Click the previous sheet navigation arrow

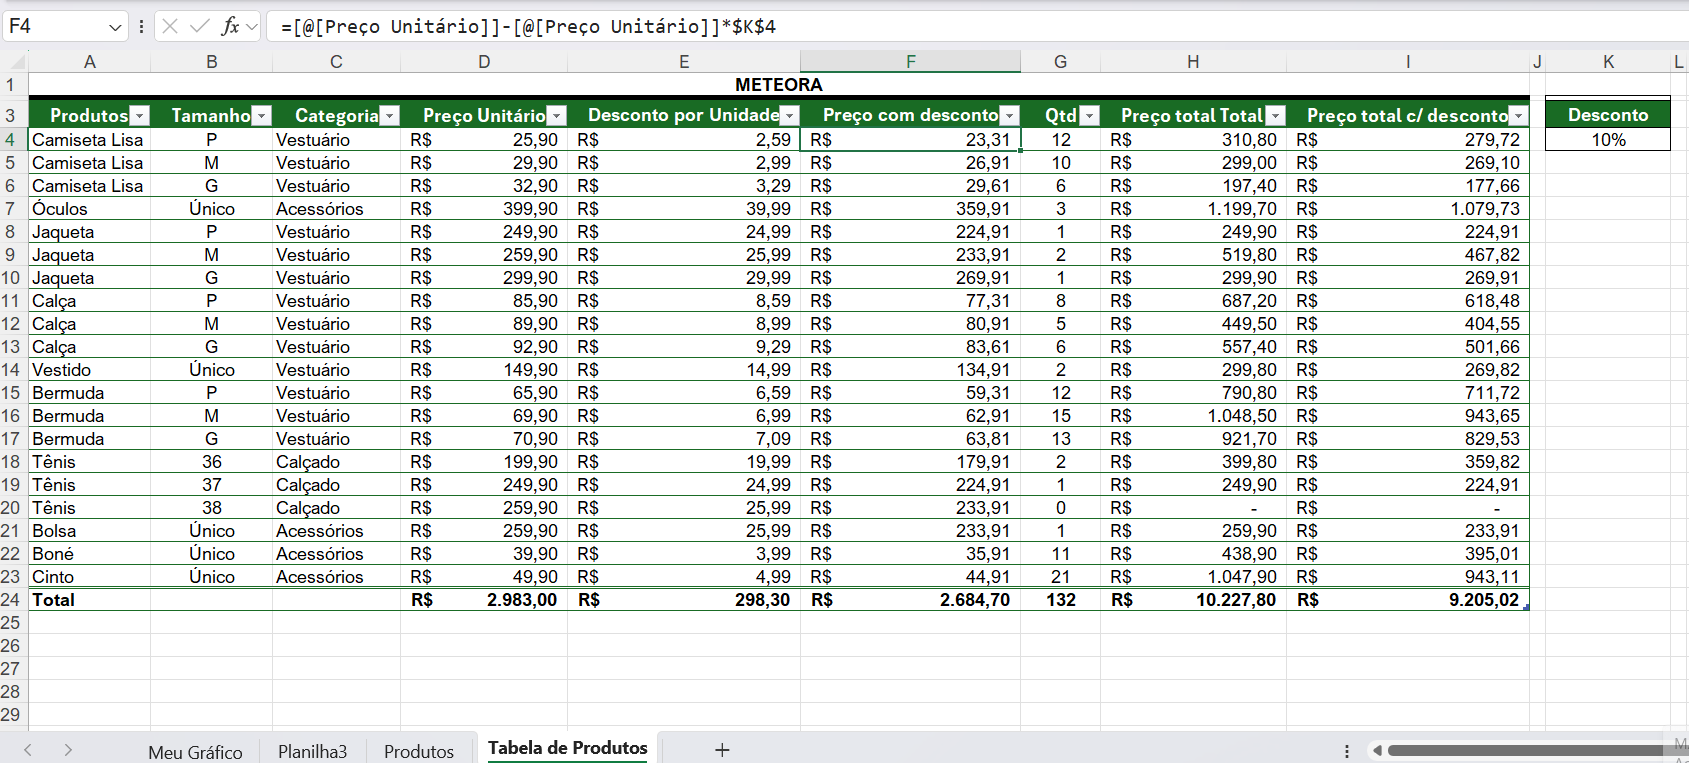click(28, 750)
